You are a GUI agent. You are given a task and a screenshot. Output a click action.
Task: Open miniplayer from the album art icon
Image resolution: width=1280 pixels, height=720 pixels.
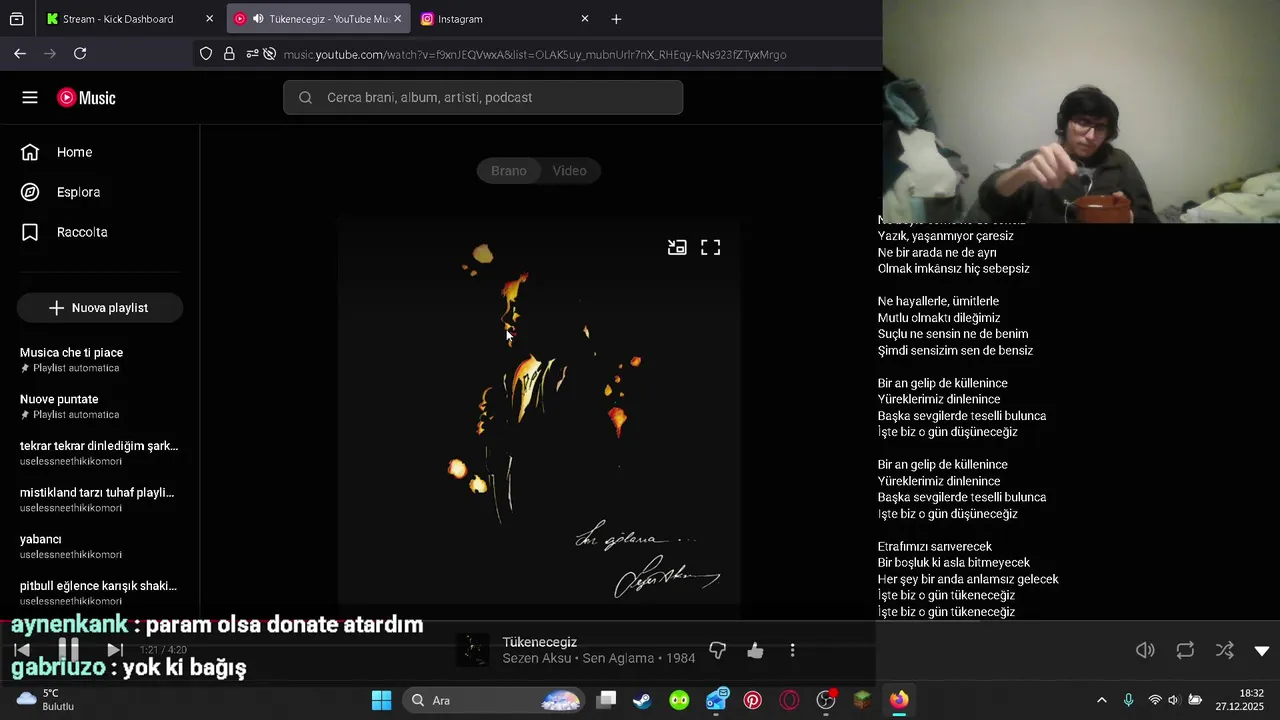677,247
